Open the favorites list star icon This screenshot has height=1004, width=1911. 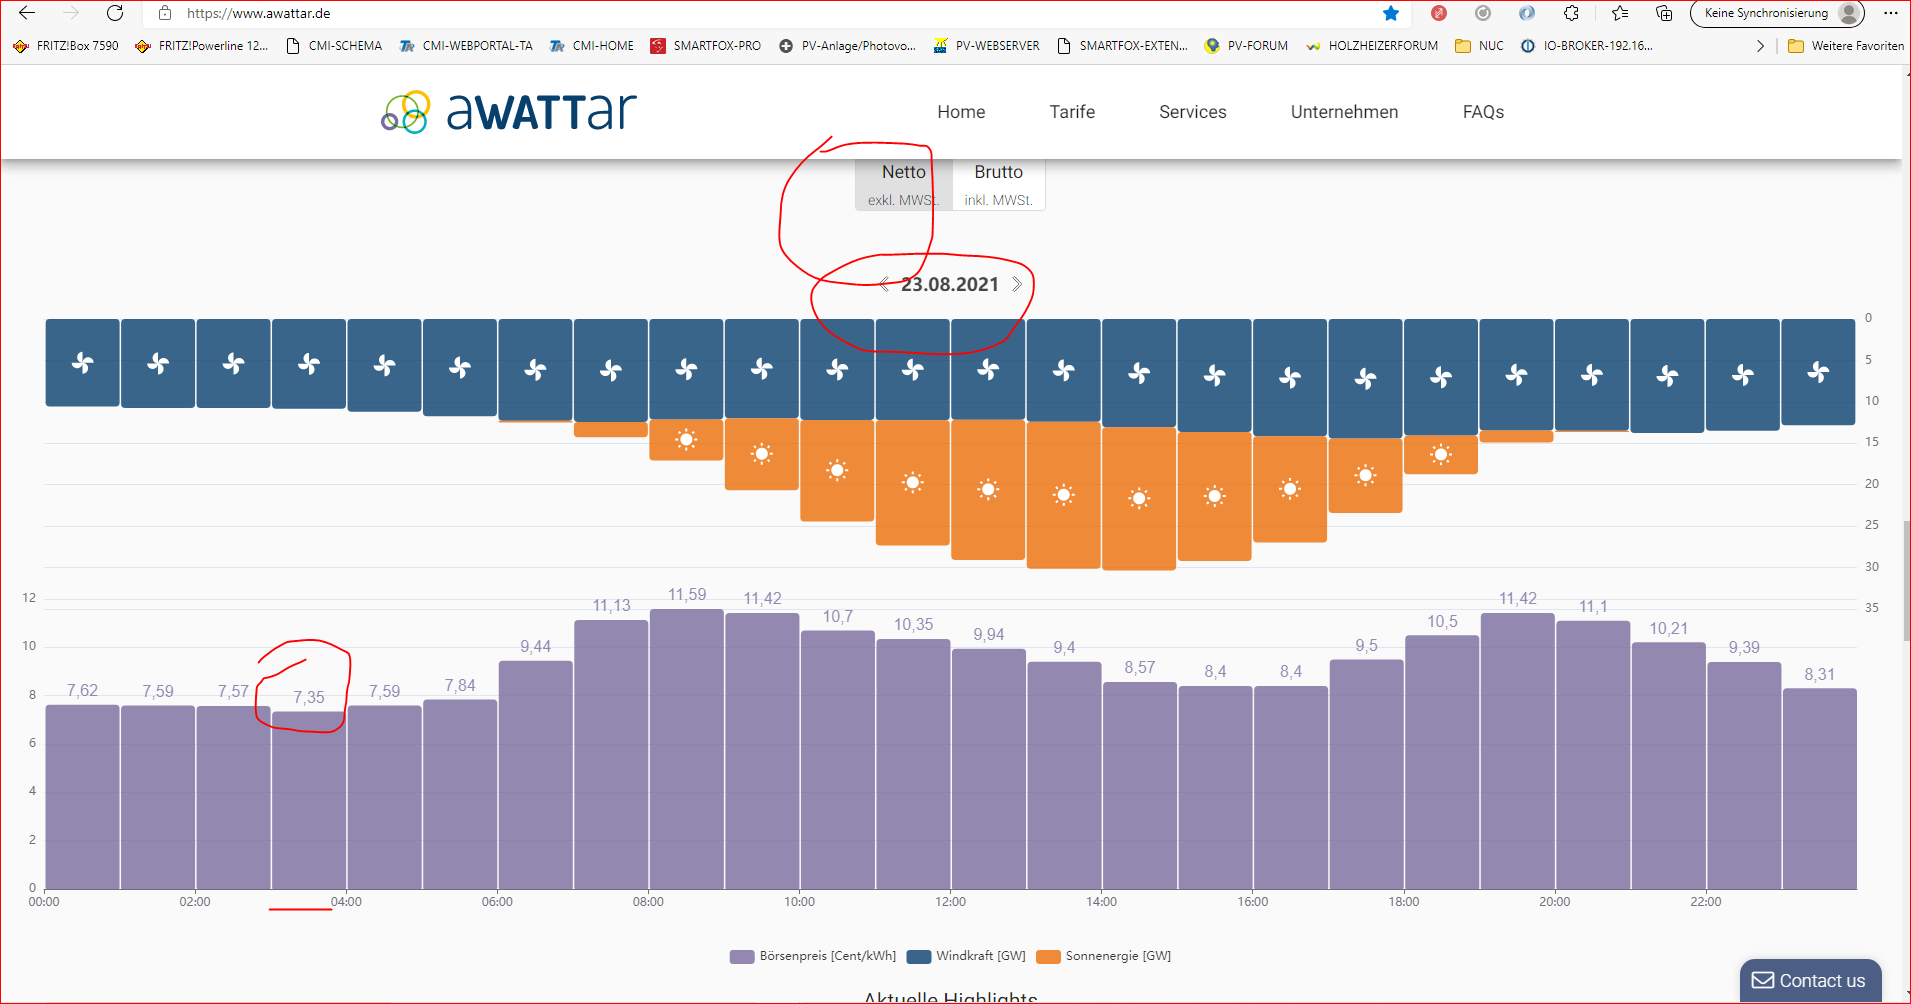[x=1620, y=13]
